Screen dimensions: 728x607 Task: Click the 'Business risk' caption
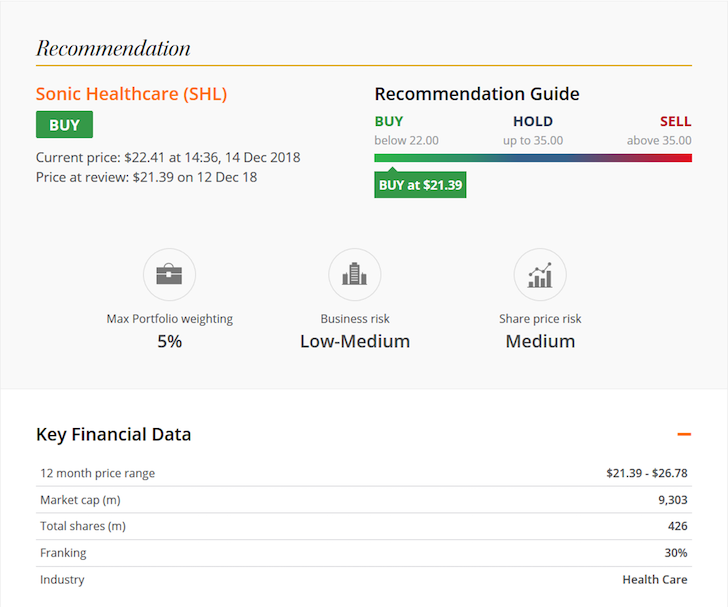pyautogui.click(x=355, y=319)
